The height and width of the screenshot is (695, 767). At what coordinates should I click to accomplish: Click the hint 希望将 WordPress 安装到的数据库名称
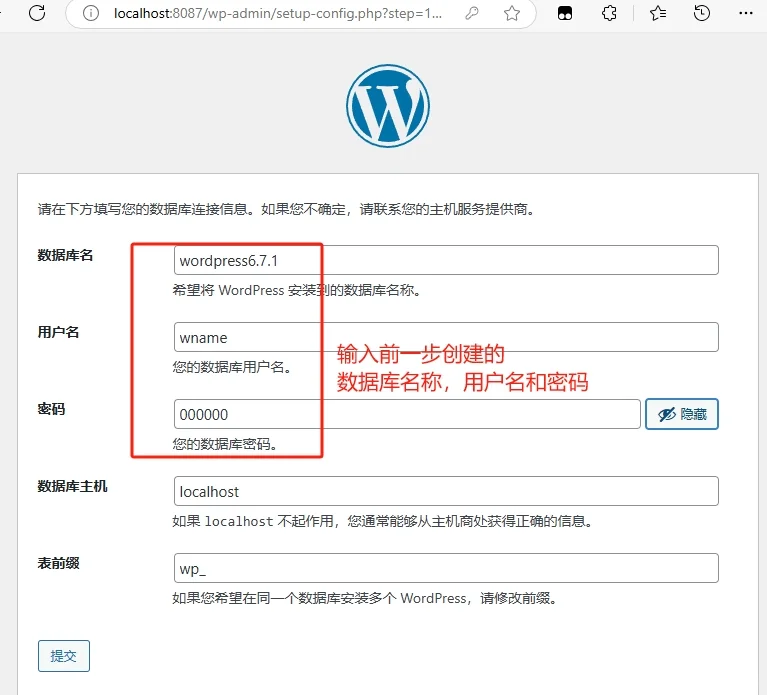pos(297,290)
